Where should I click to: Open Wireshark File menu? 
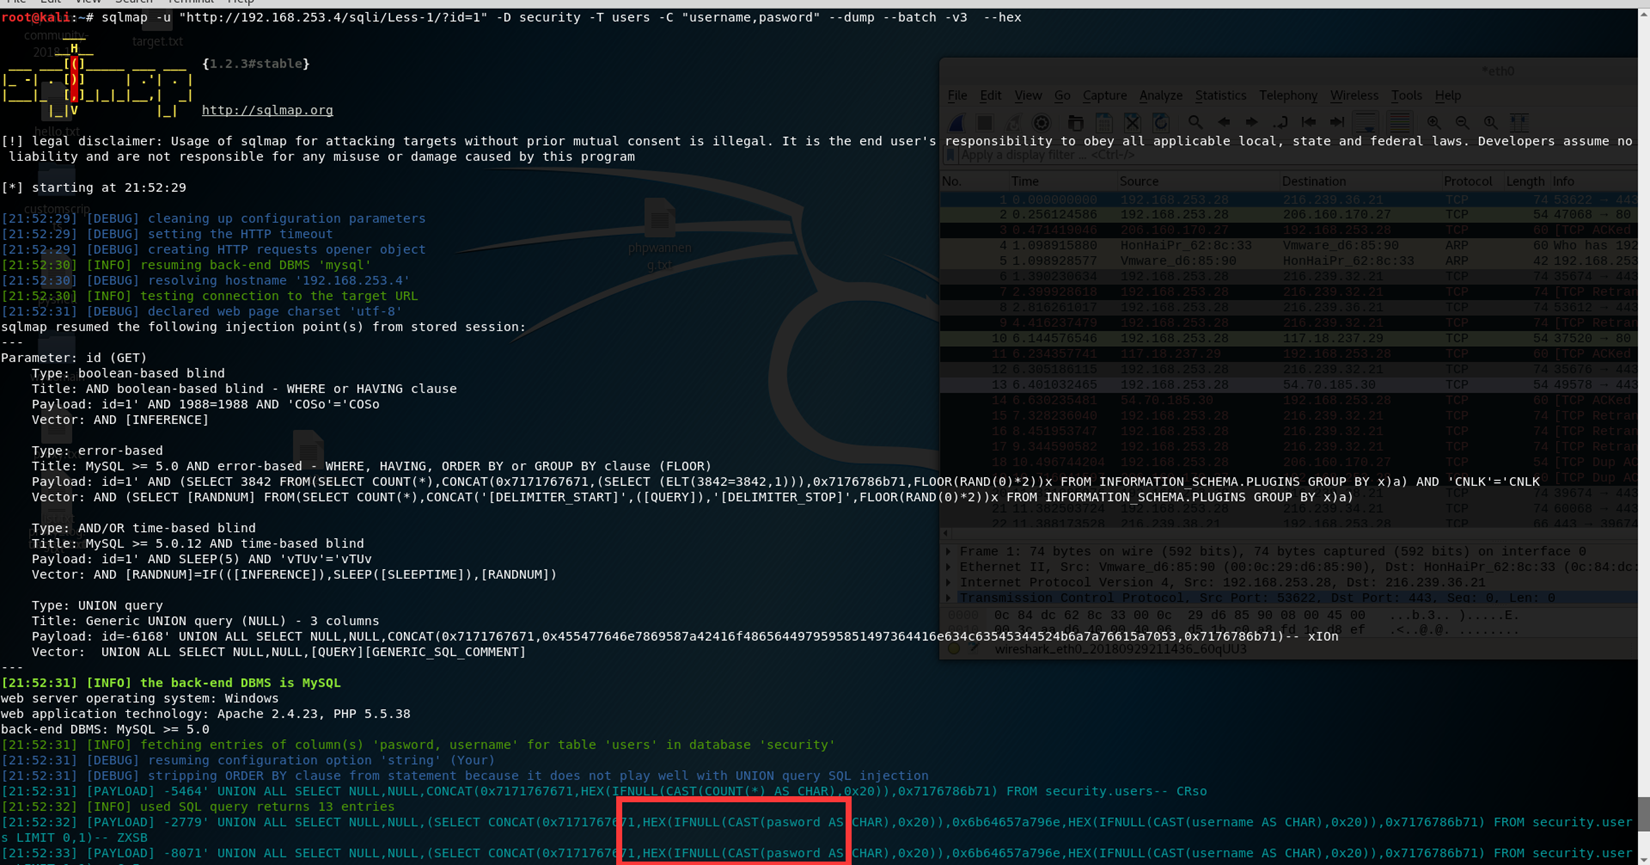point(957,96)
